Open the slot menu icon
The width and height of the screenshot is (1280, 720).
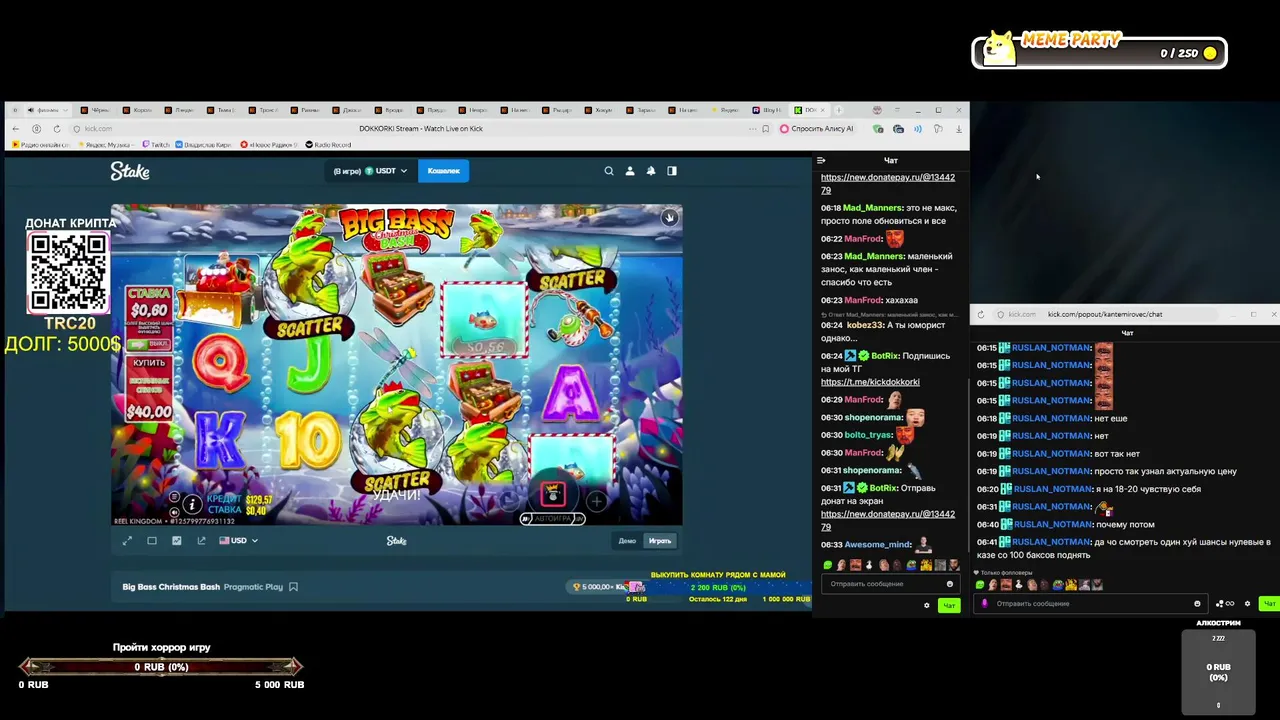(x=174, y=497)
